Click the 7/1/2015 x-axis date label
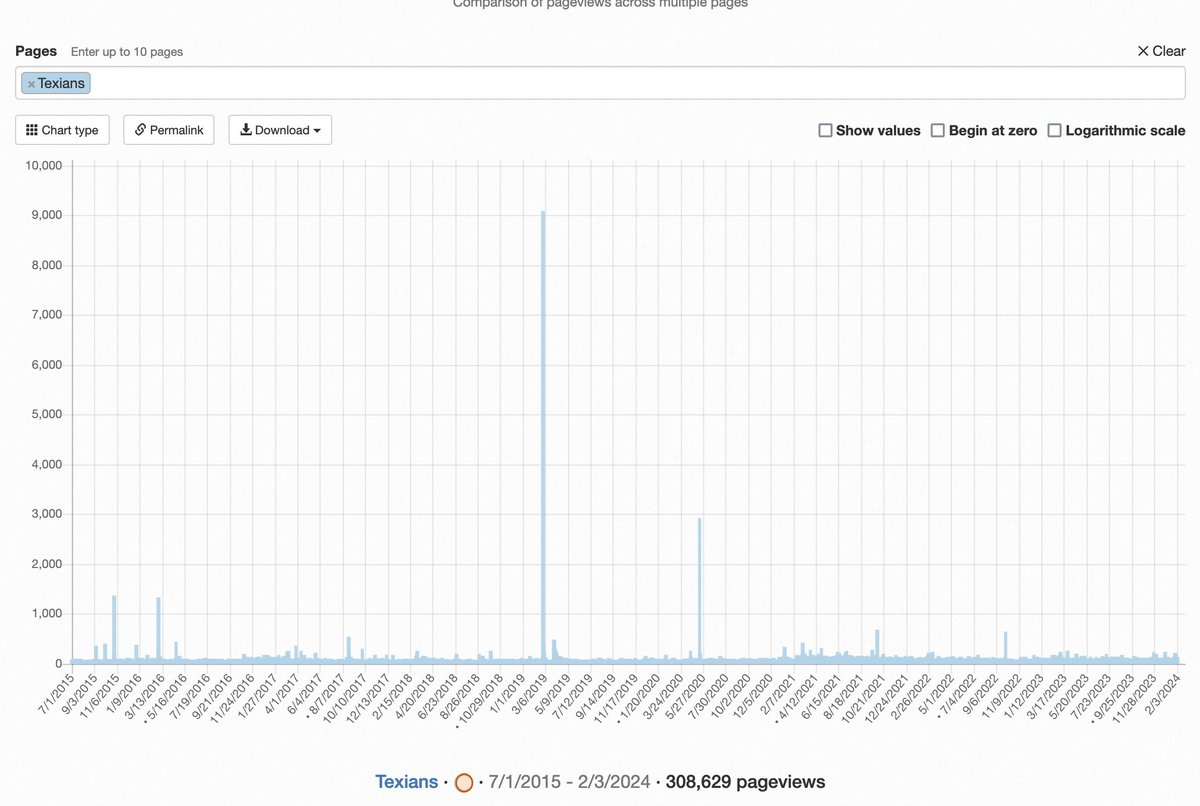This screenshot has height=806, width=1200. coord(54,696)
